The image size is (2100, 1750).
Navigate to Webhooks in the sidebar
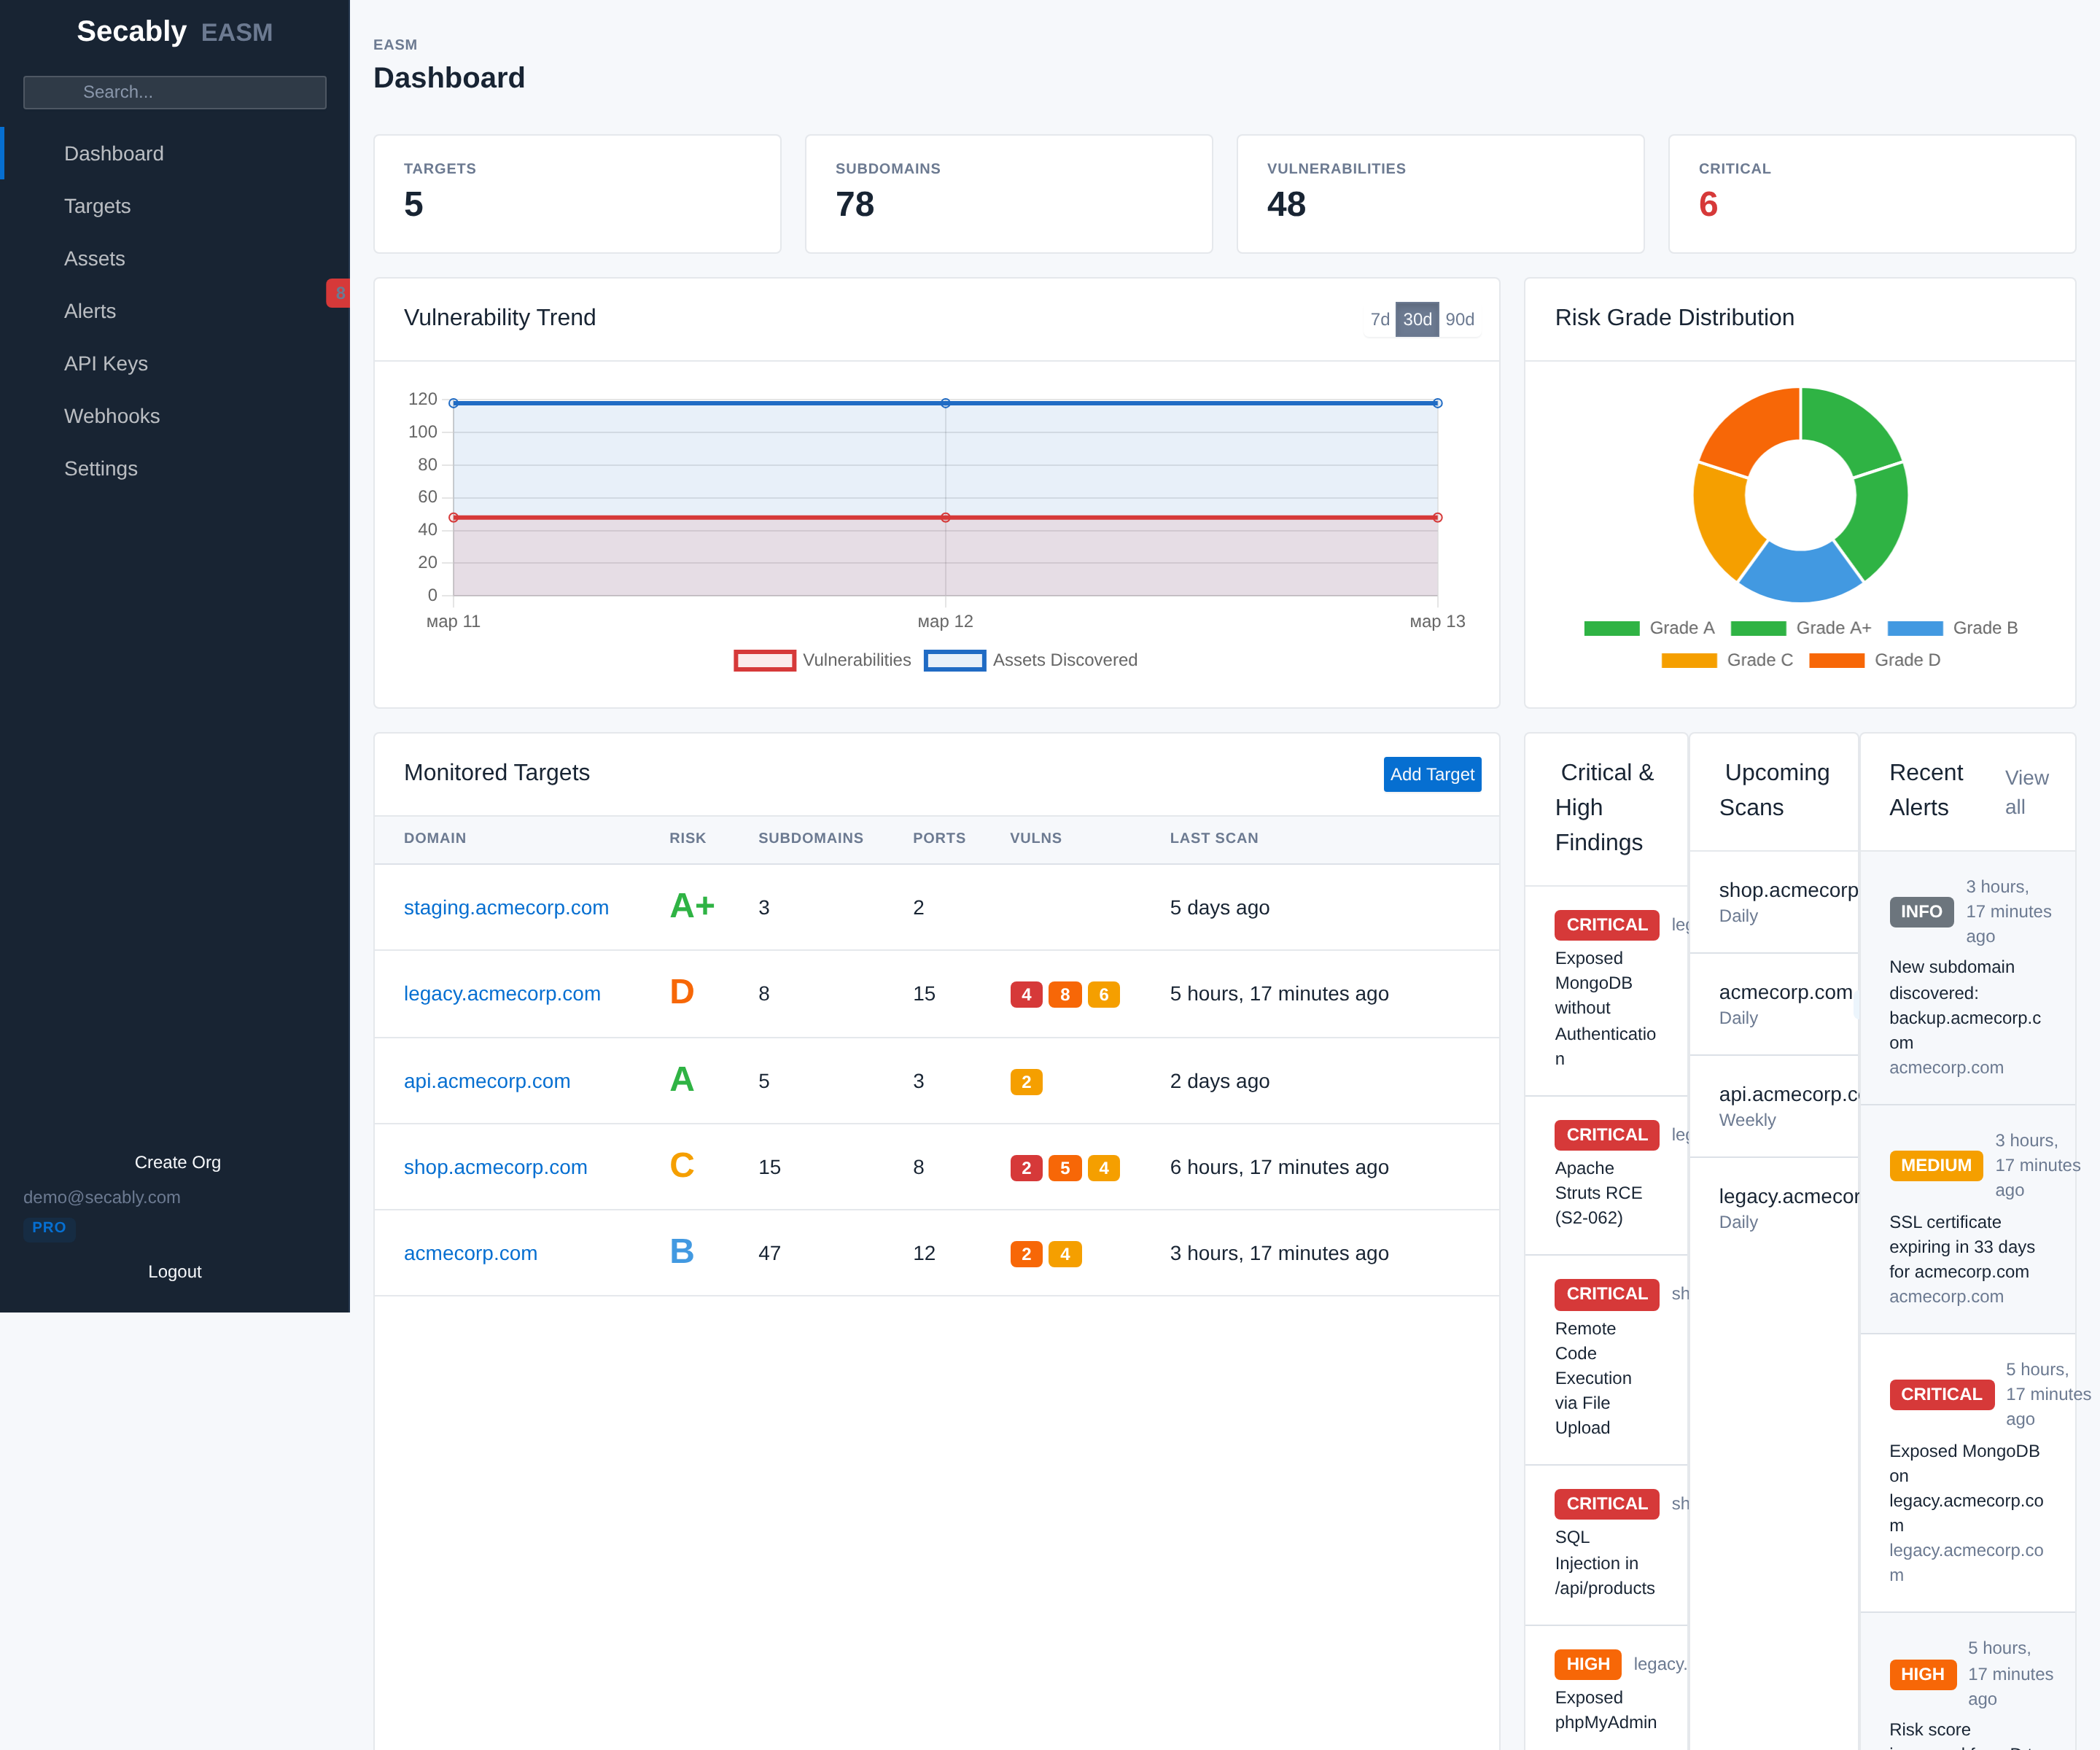(x=112, y=416)
